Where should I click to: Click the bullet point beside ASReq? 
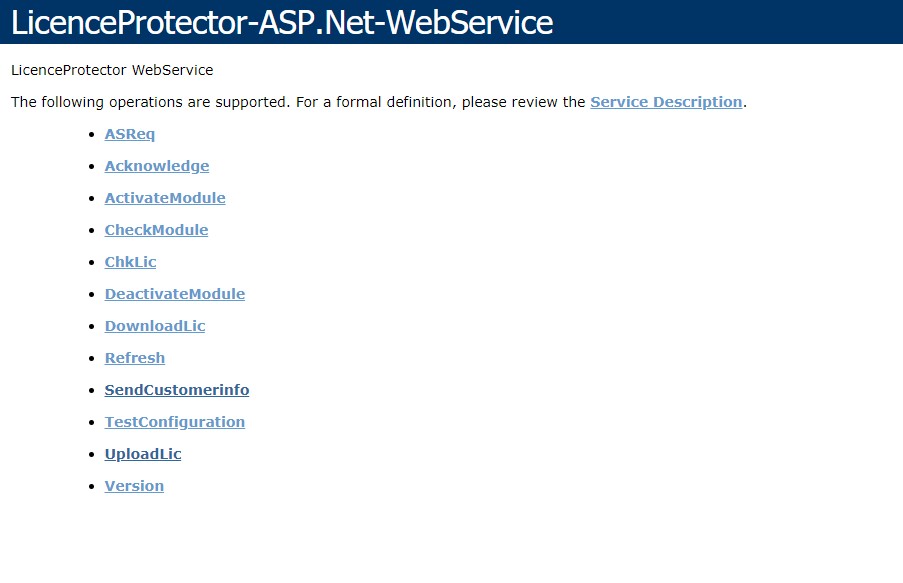point(93,134)
